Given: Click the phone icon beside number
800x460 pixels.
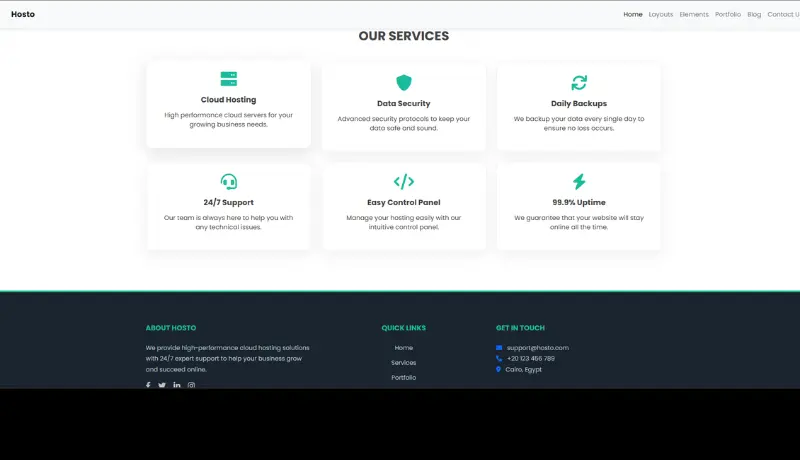Looking at the screenshot, I should (x=499, y=359).
